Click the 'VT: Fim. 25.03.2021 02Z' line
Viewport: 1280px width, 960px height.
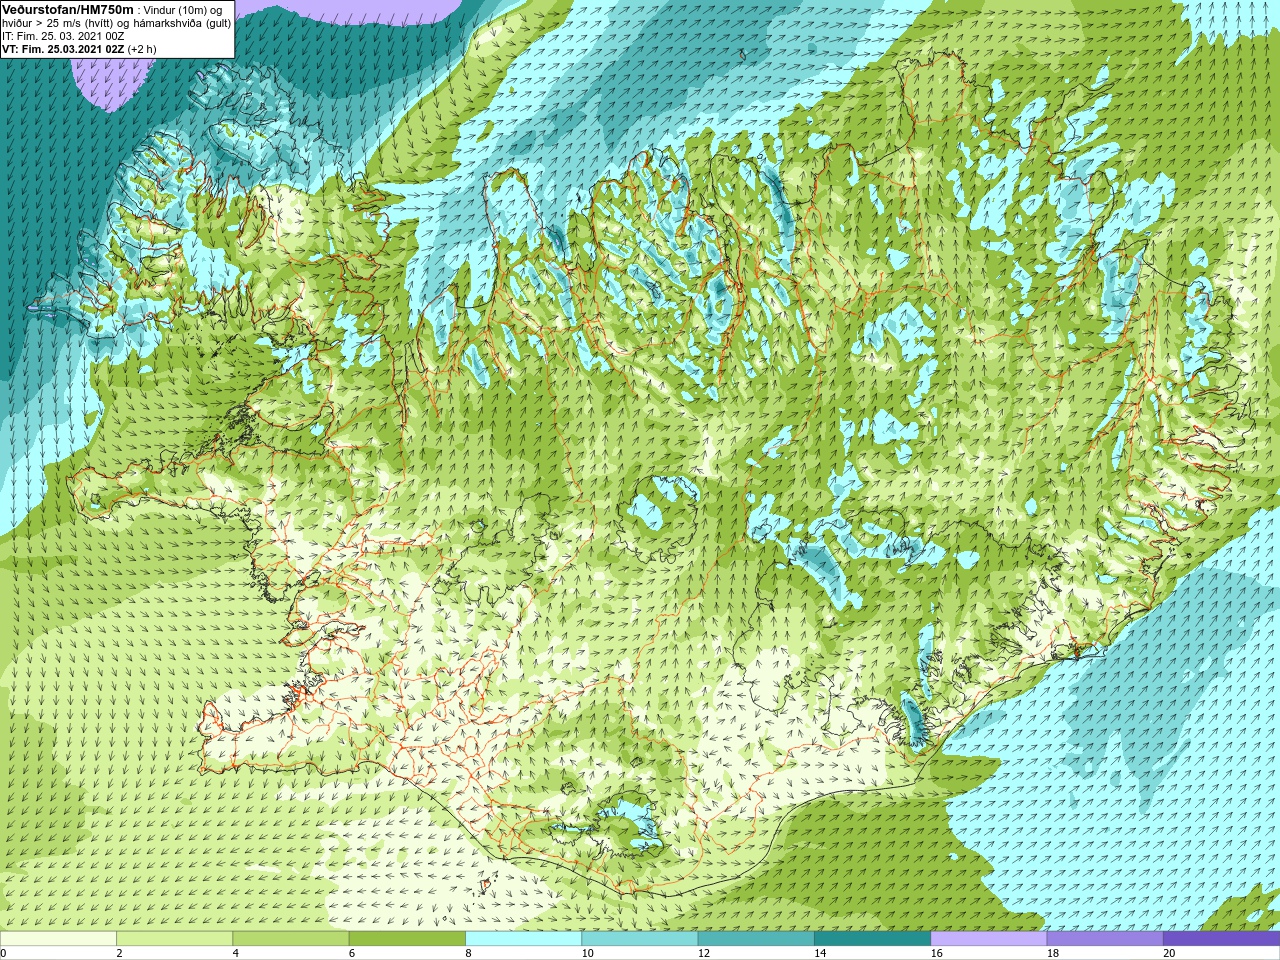(x=63, y=49)
